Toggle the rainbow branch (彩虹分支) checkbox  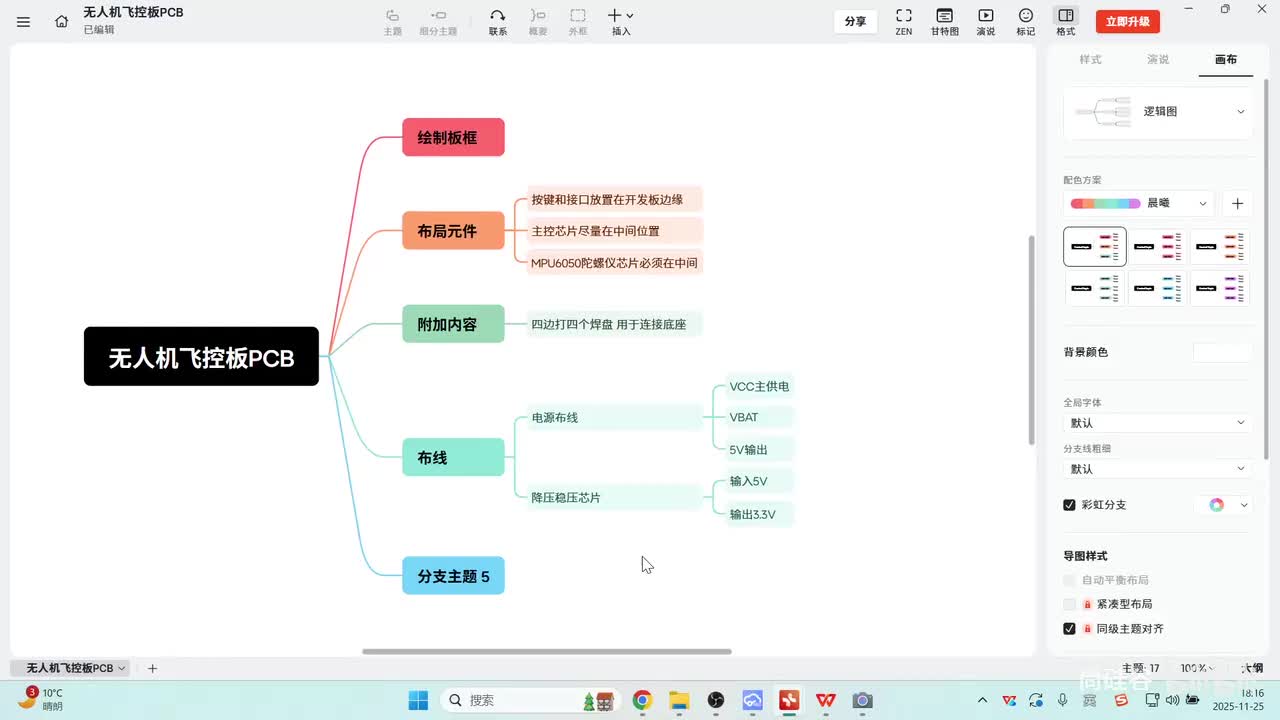click(x=1069, y=505)
